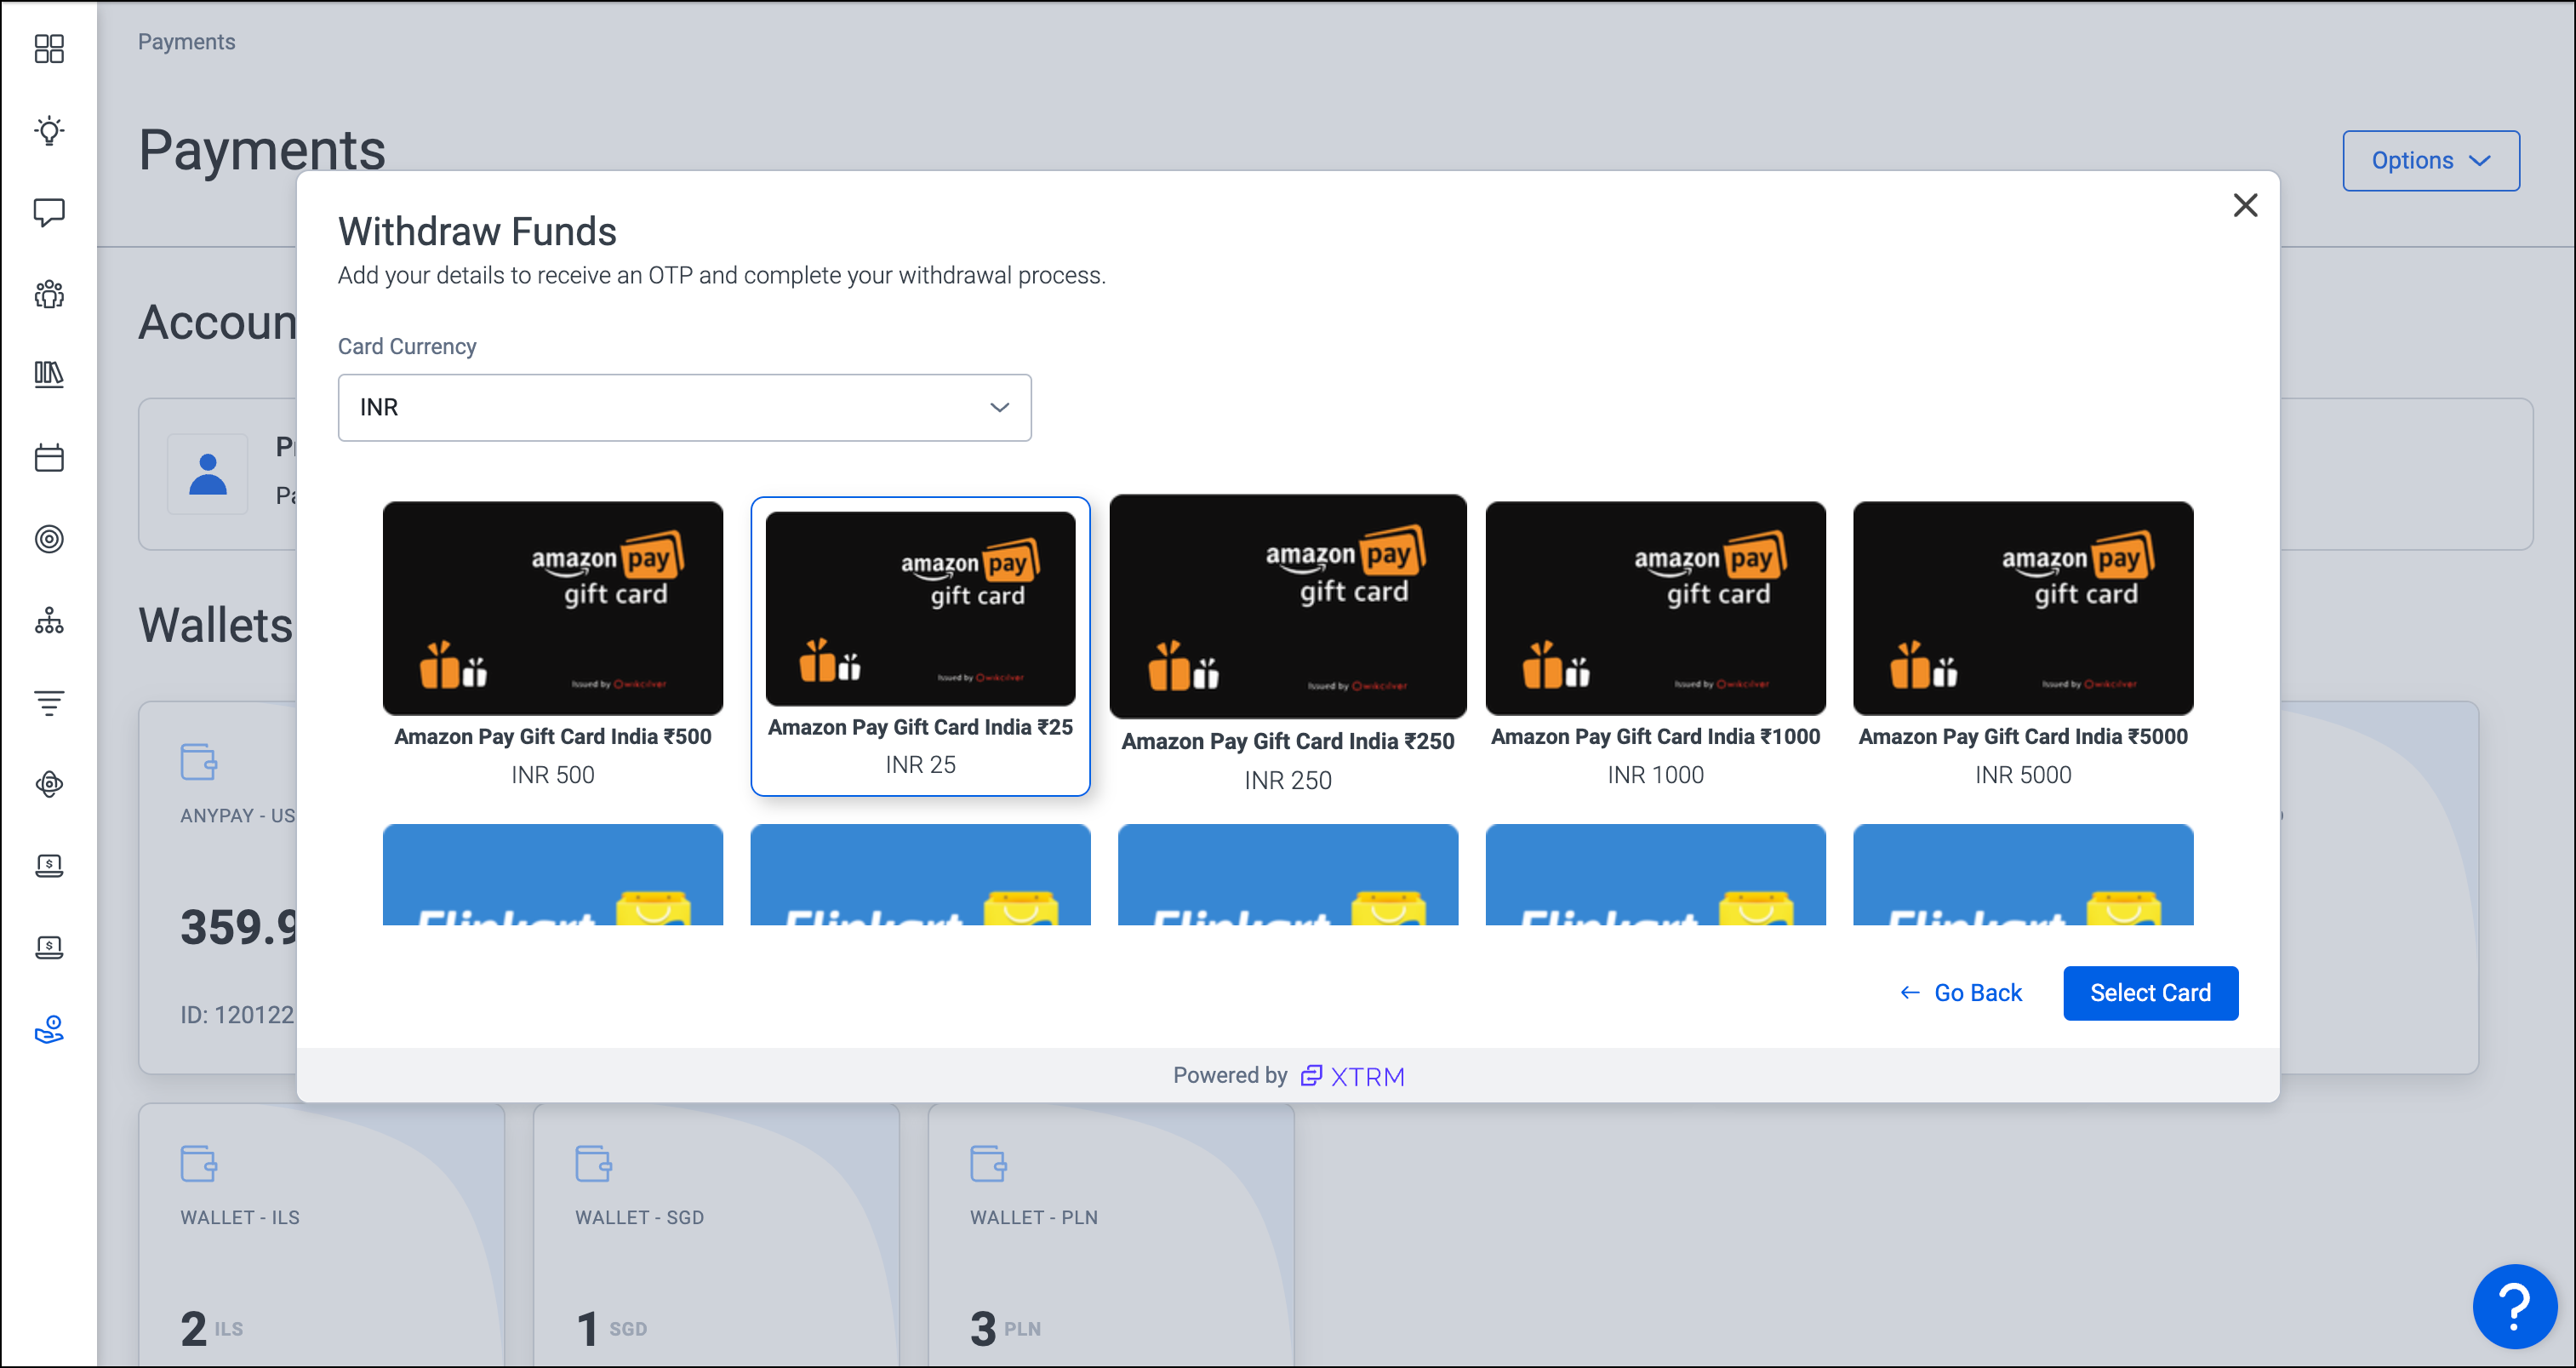Close the Withdraw Funds dialog

2245,205
